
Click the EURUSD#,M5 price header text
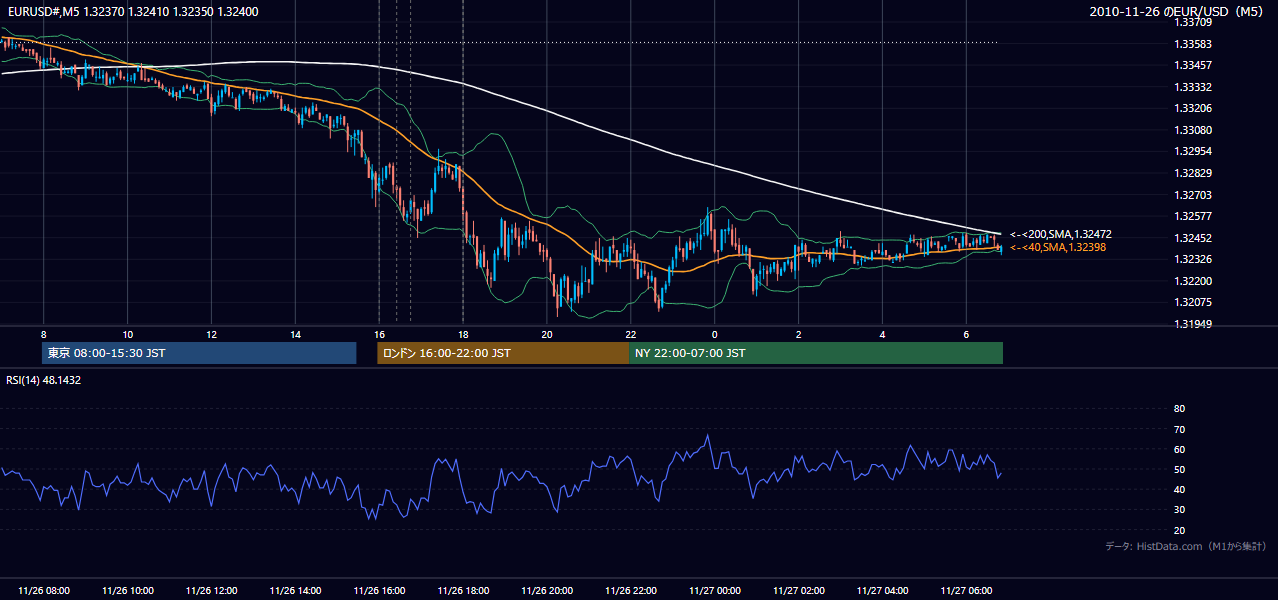pos(132,11)
